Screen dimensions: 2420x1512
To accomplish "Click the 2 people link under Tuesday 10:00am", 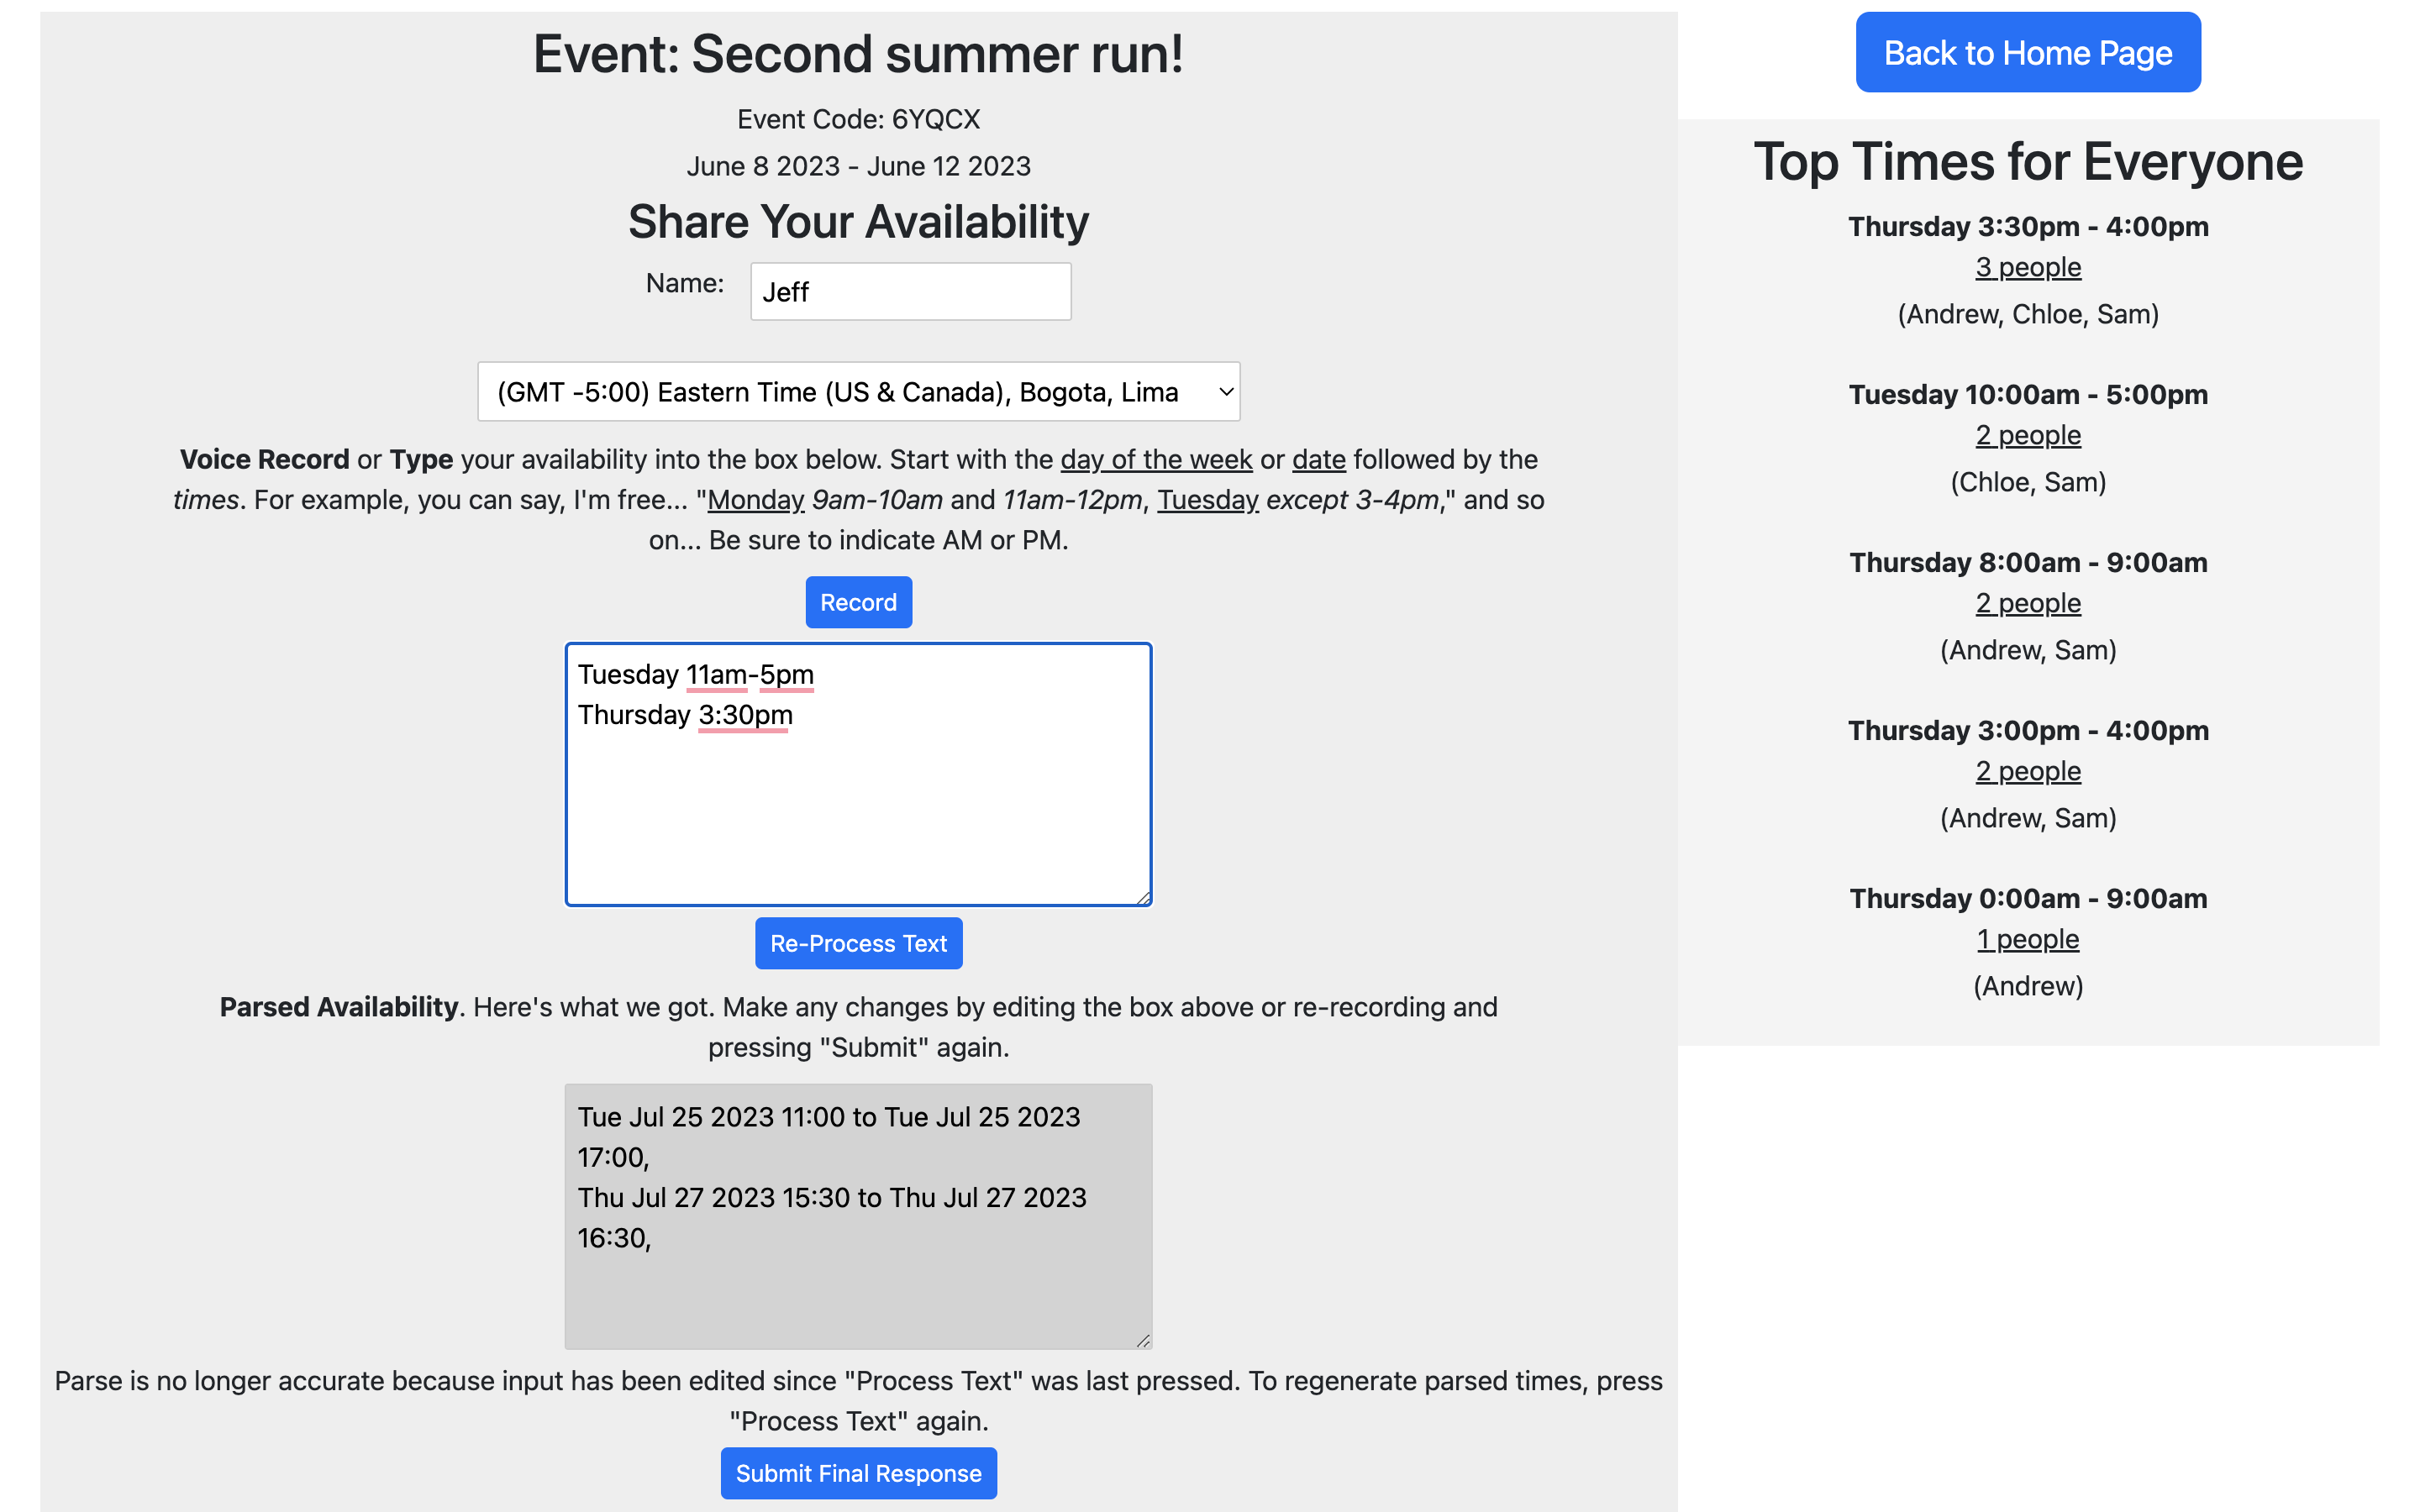I will point(2028,433).
